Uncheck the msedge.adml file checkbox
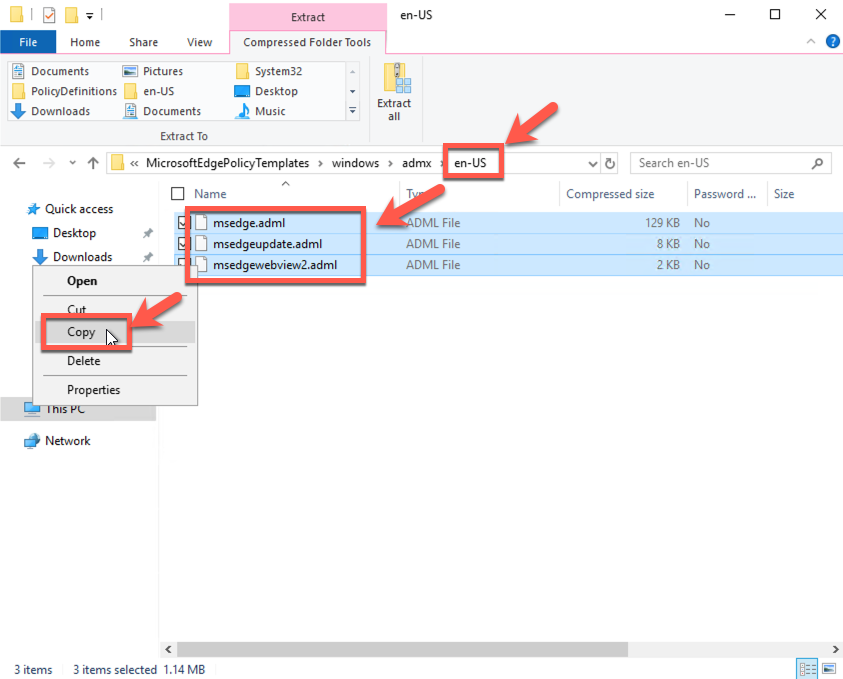 coord(181,223)
